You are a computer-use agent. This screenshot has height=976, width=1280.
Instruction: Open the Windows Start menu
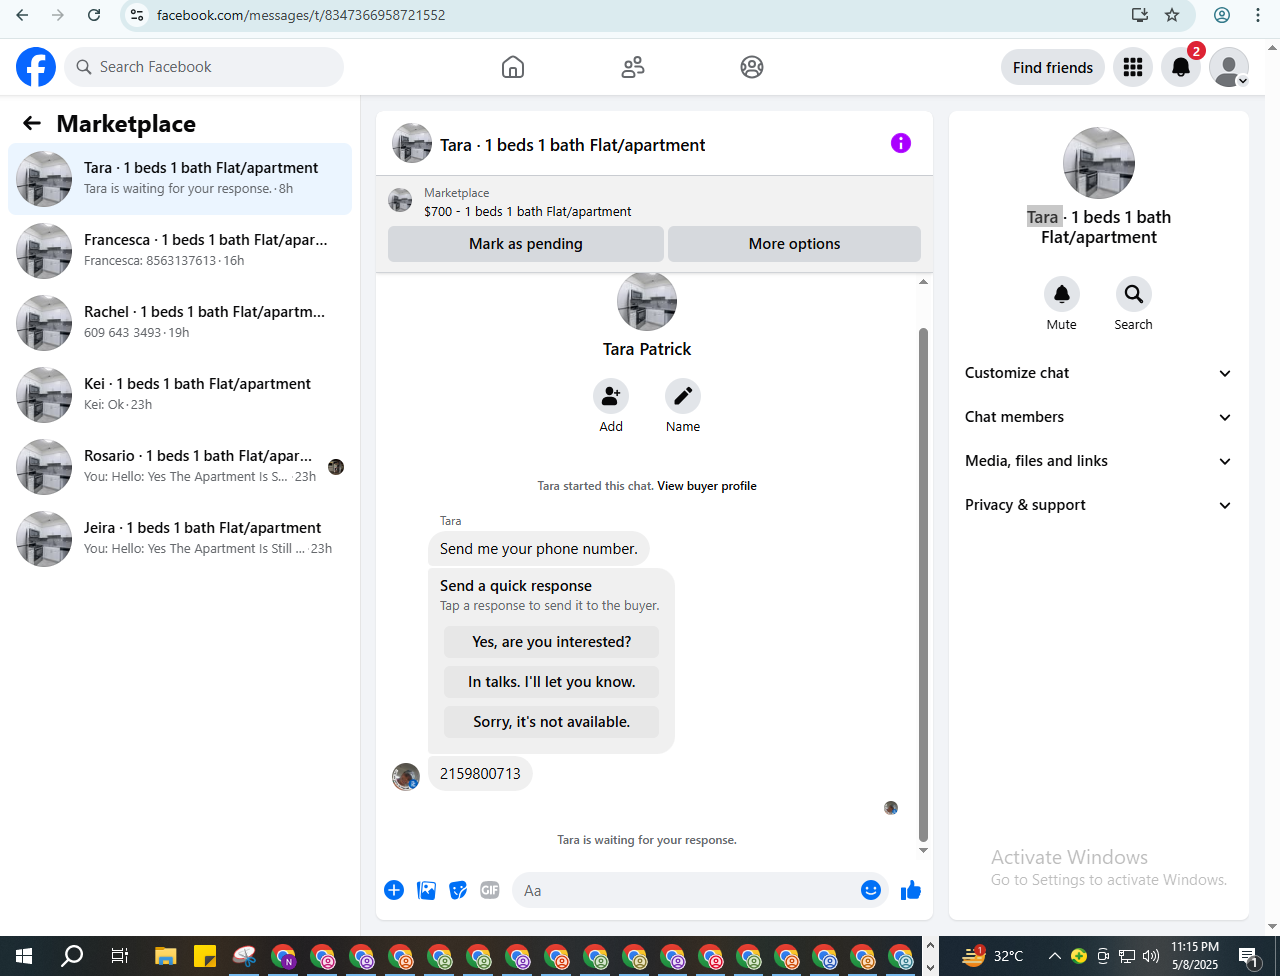(x=24, y=956)
